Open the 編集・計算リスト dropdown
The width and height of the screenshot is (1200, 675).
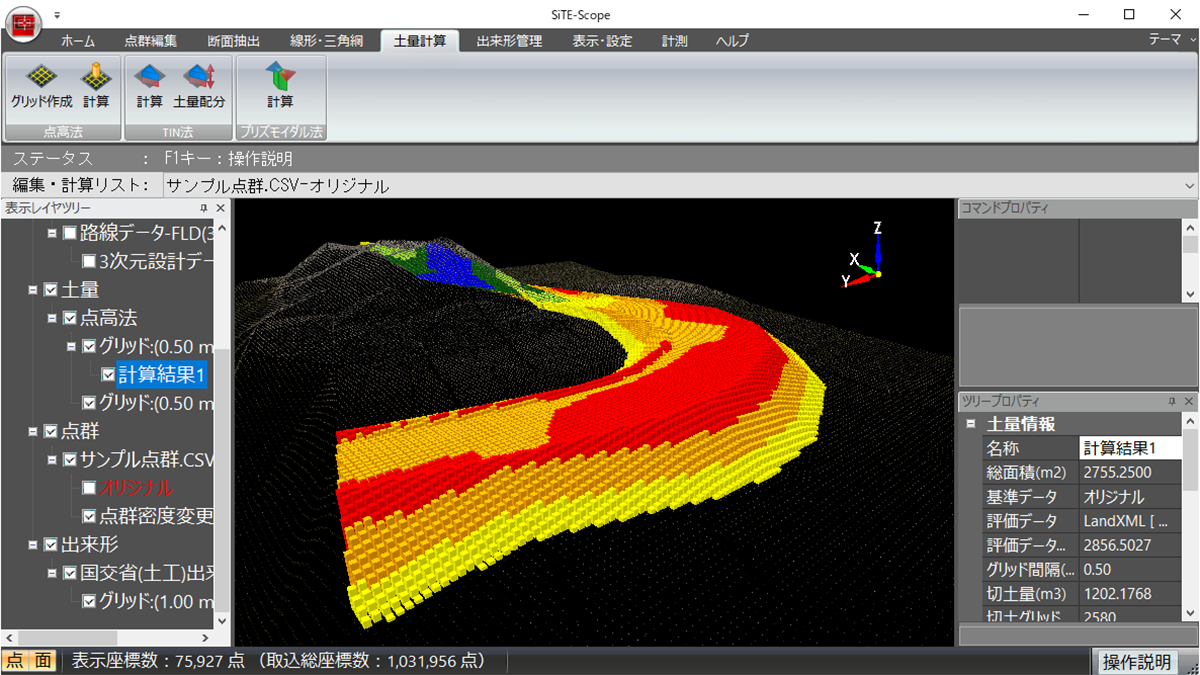(x=1188, y=186)
